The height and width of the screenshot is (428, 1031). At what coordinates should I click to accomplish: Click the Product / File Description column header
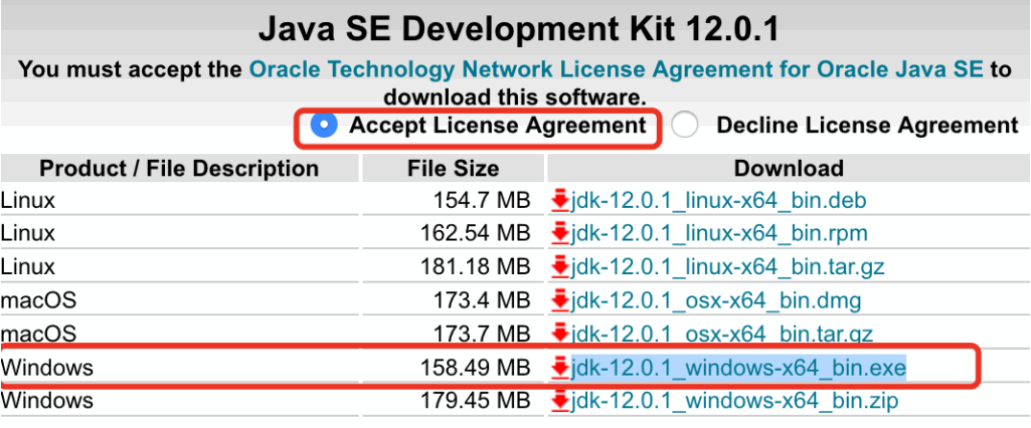coord(179,168)
